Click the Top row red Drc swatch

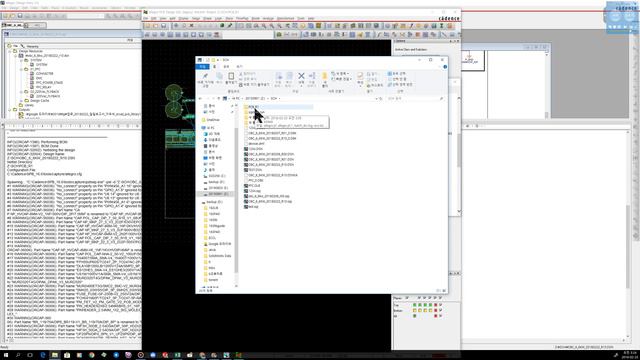coord(436,305)
